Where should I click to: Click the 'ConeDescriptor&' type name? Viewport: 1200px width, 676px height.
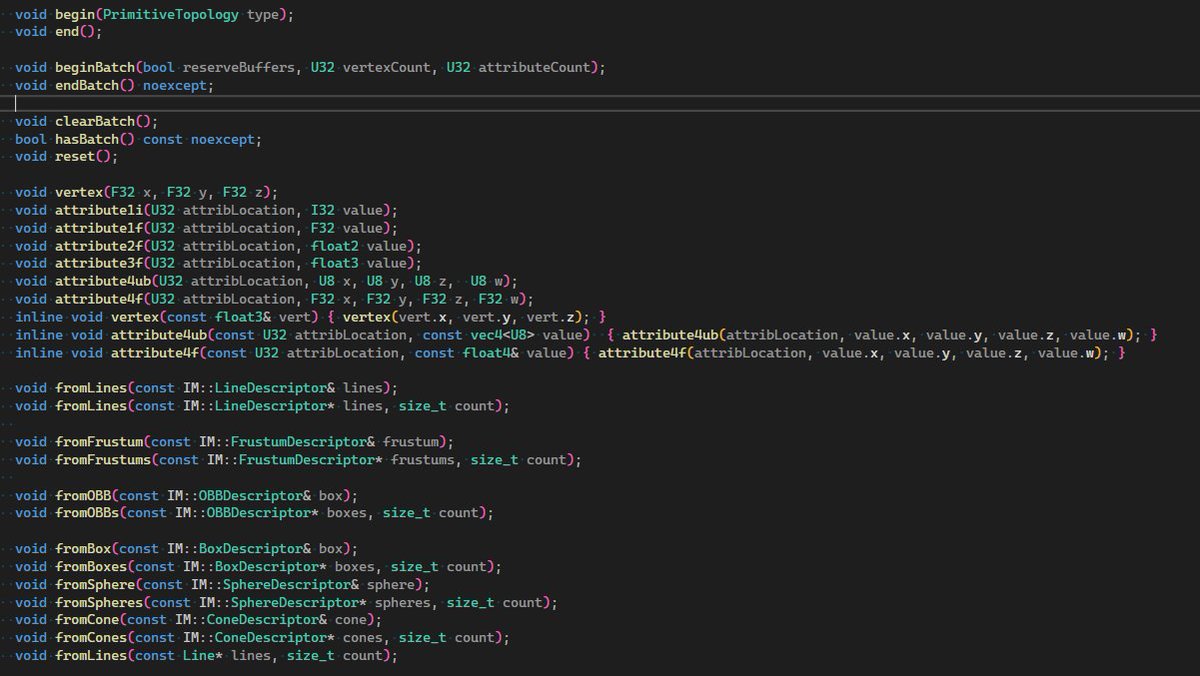(266, 620)
